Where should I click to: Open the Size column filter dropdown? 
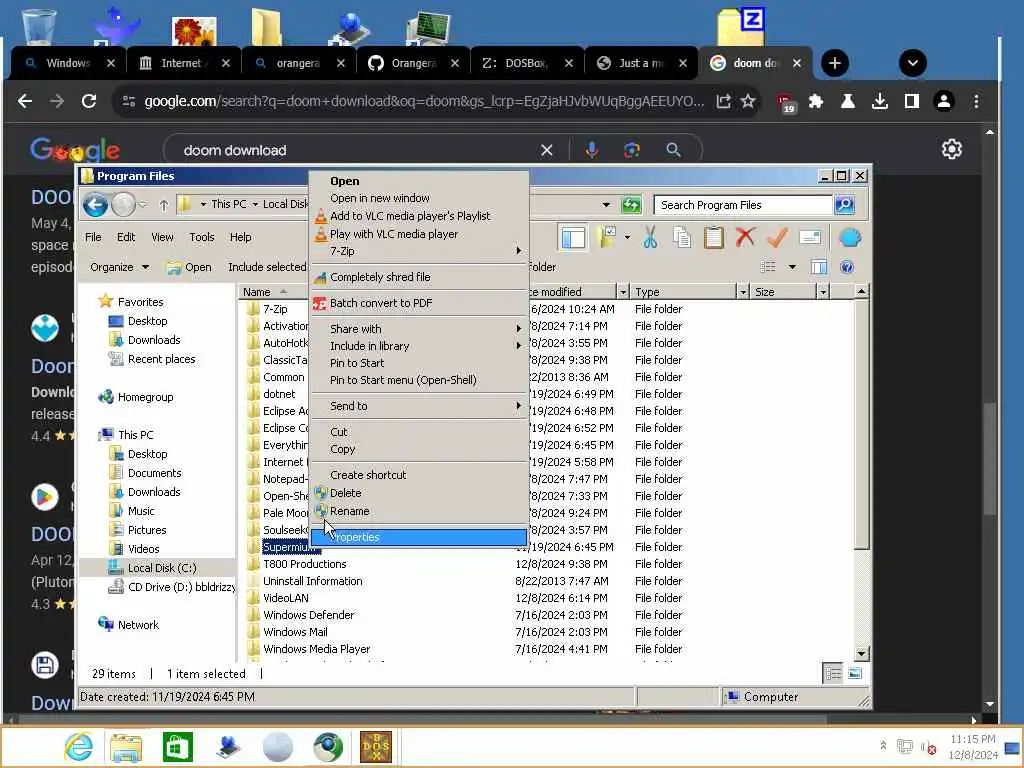[x=823, y=292]
